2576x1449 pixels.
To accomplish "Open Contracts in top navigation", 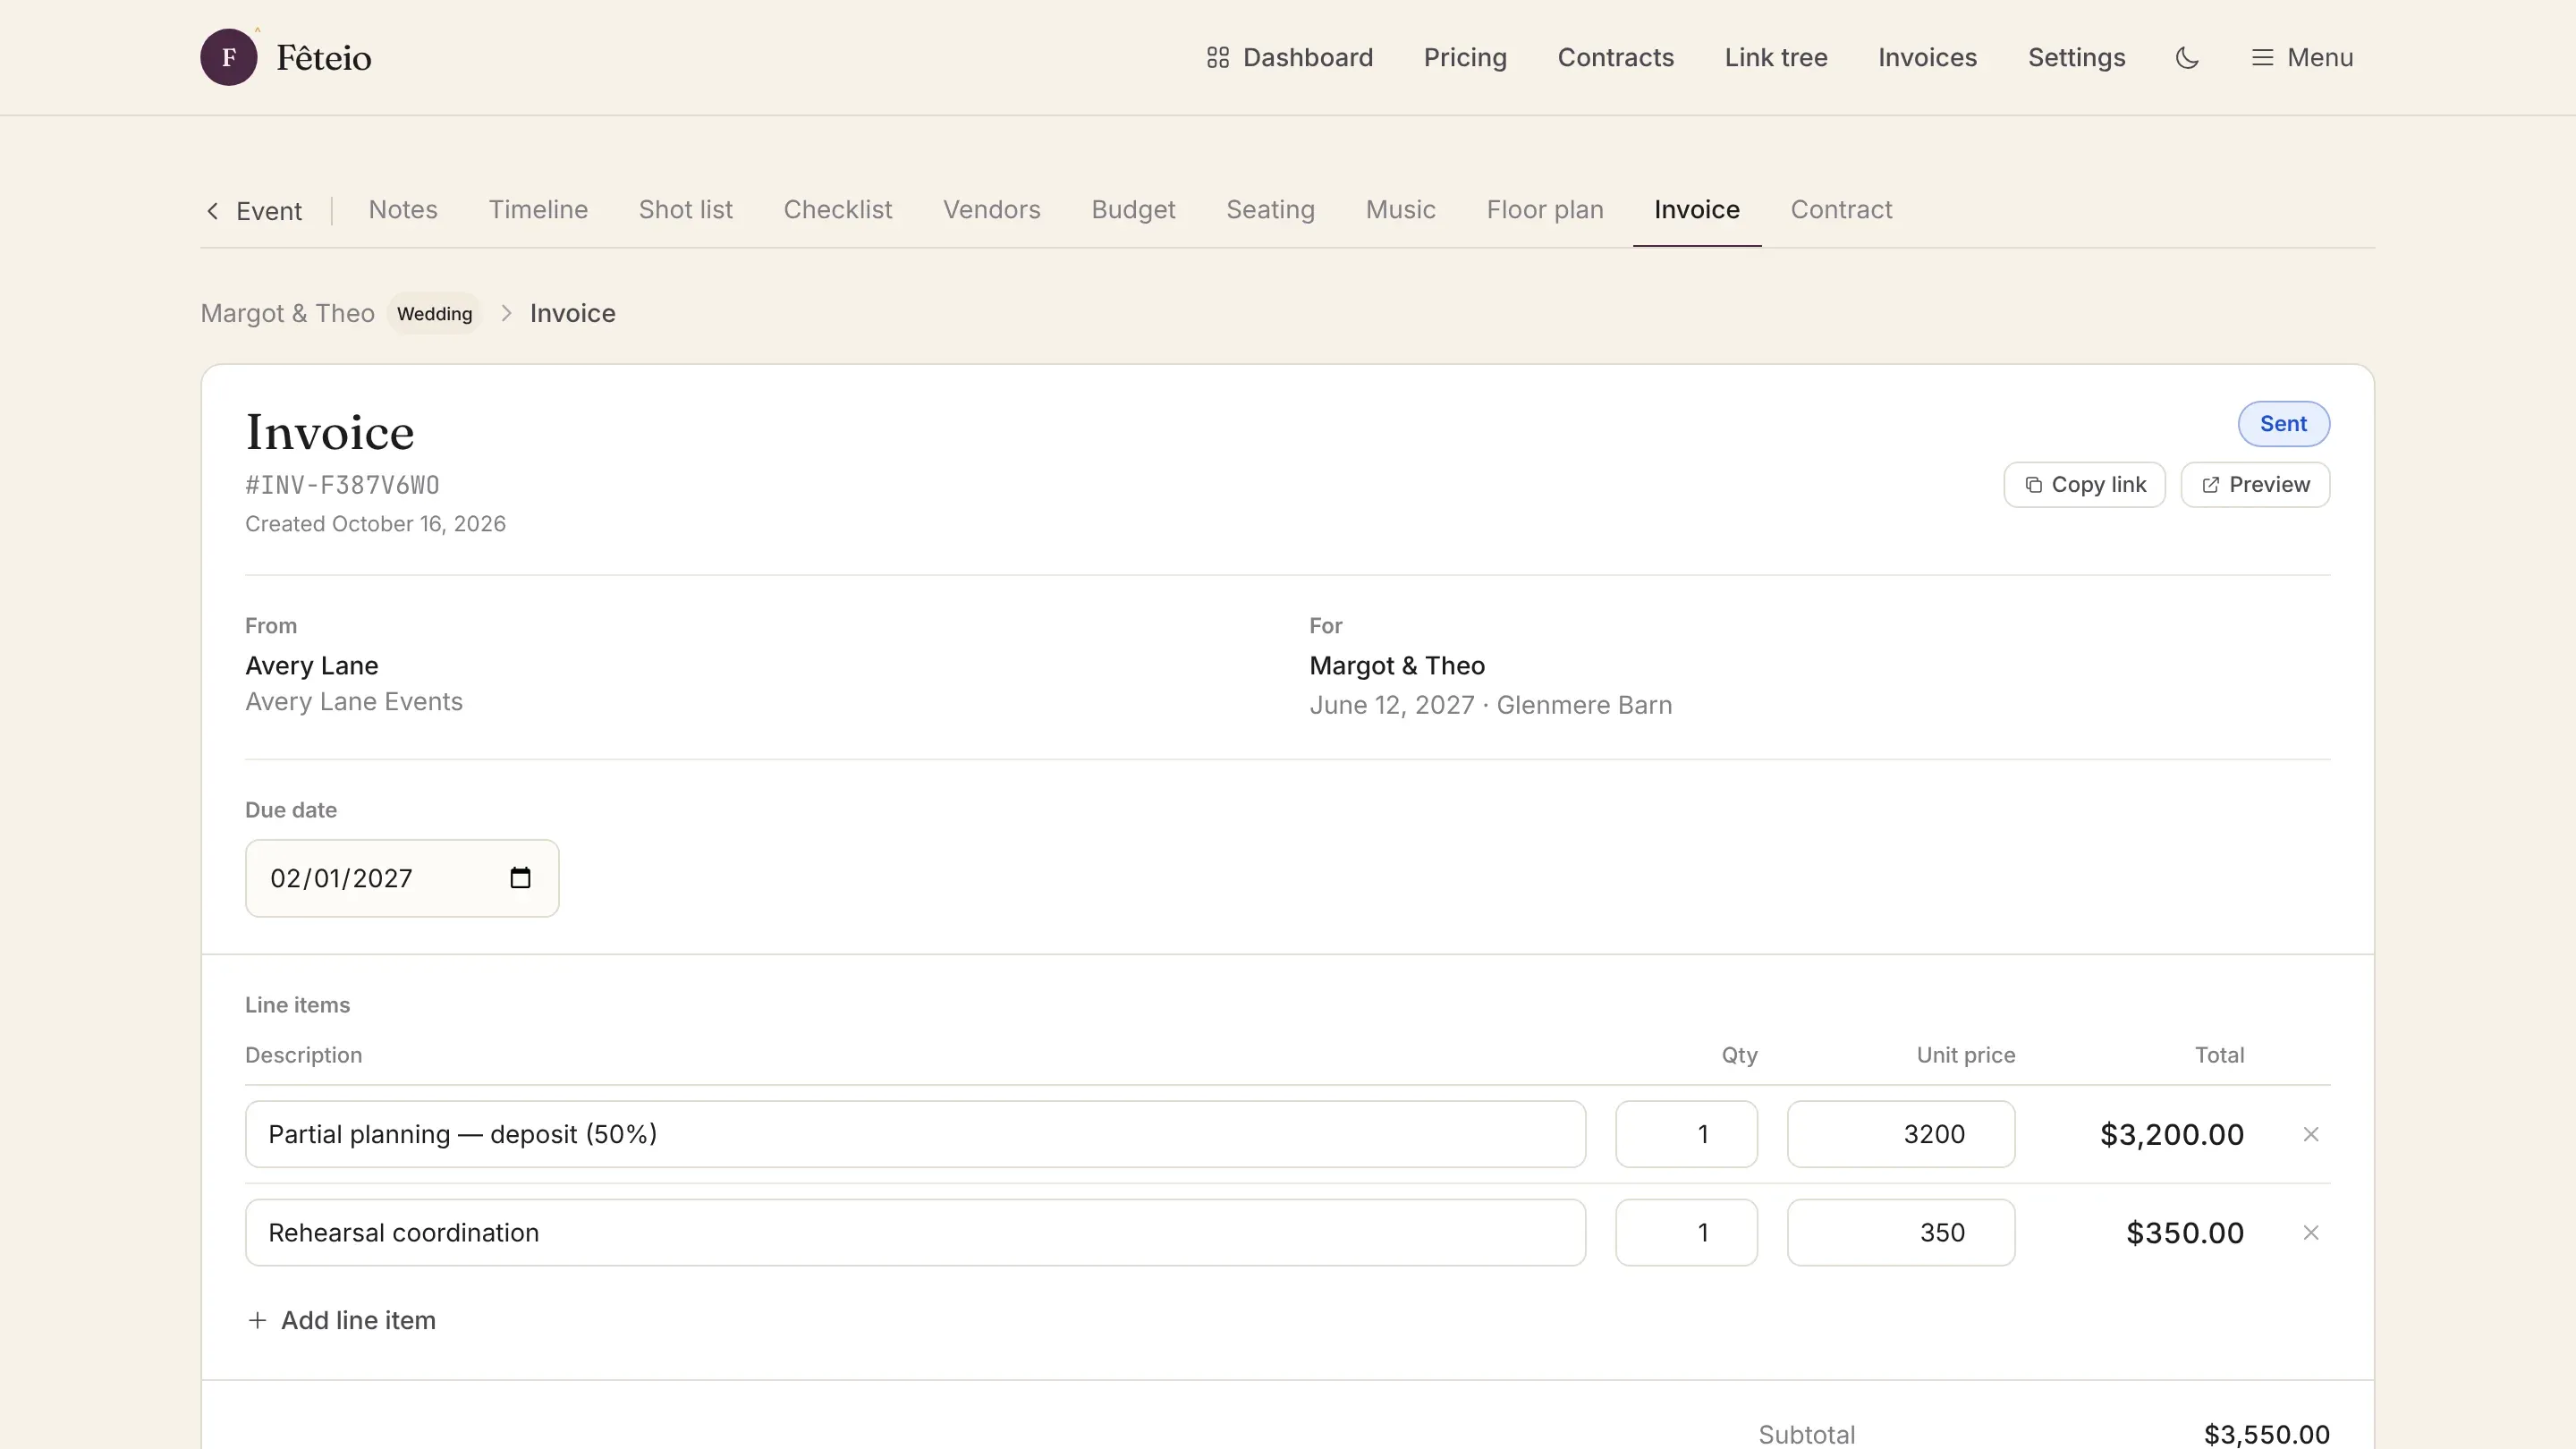I will pyautogui.click(x=1615, y=58).
